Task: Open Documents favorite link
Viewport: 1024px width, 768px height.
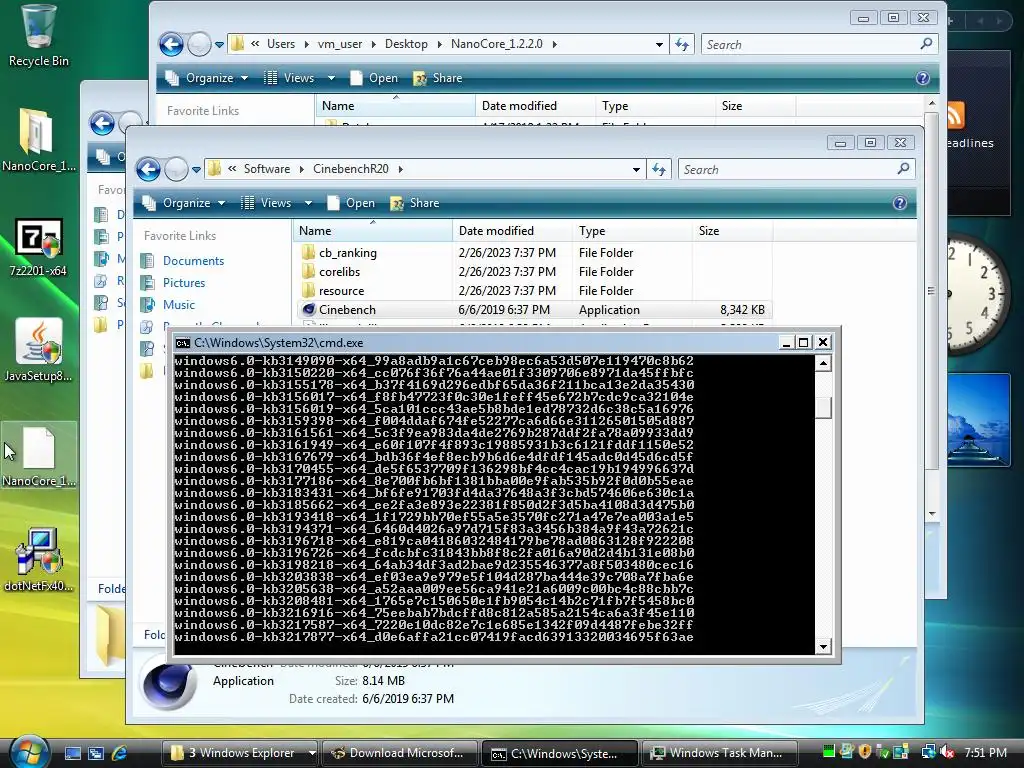Action: 193,261
